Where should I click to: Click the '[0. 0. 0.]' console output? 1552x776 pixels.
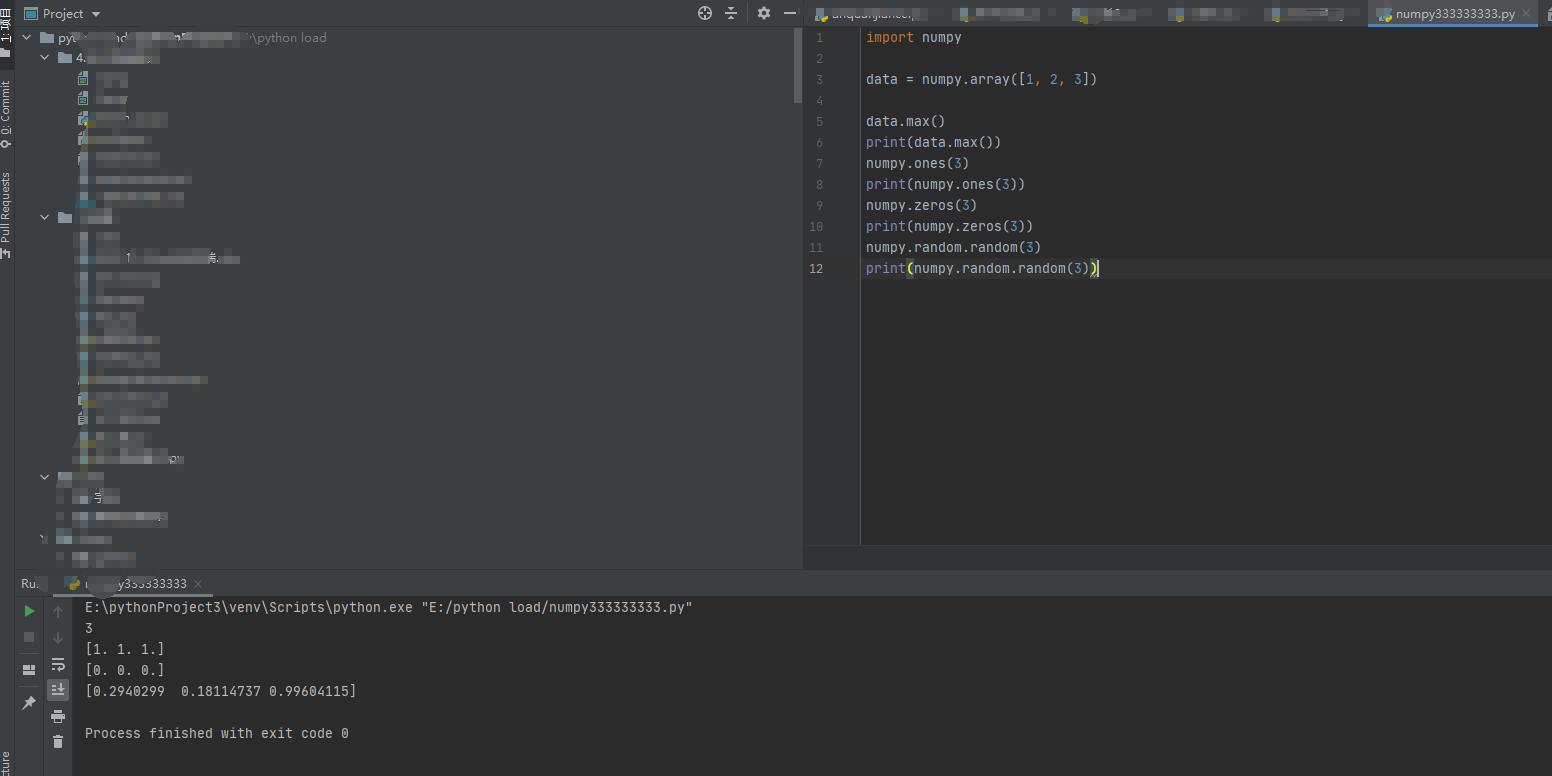(125, 670)
